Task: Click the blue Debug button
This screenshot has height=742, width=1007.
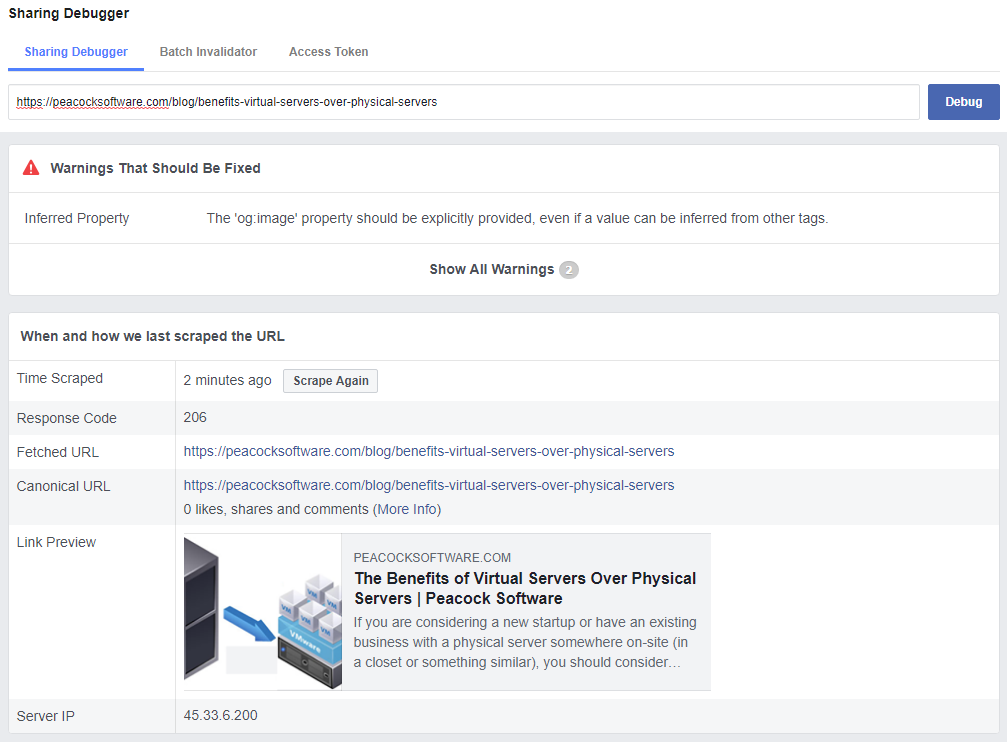Action: (x=963, y=102)
